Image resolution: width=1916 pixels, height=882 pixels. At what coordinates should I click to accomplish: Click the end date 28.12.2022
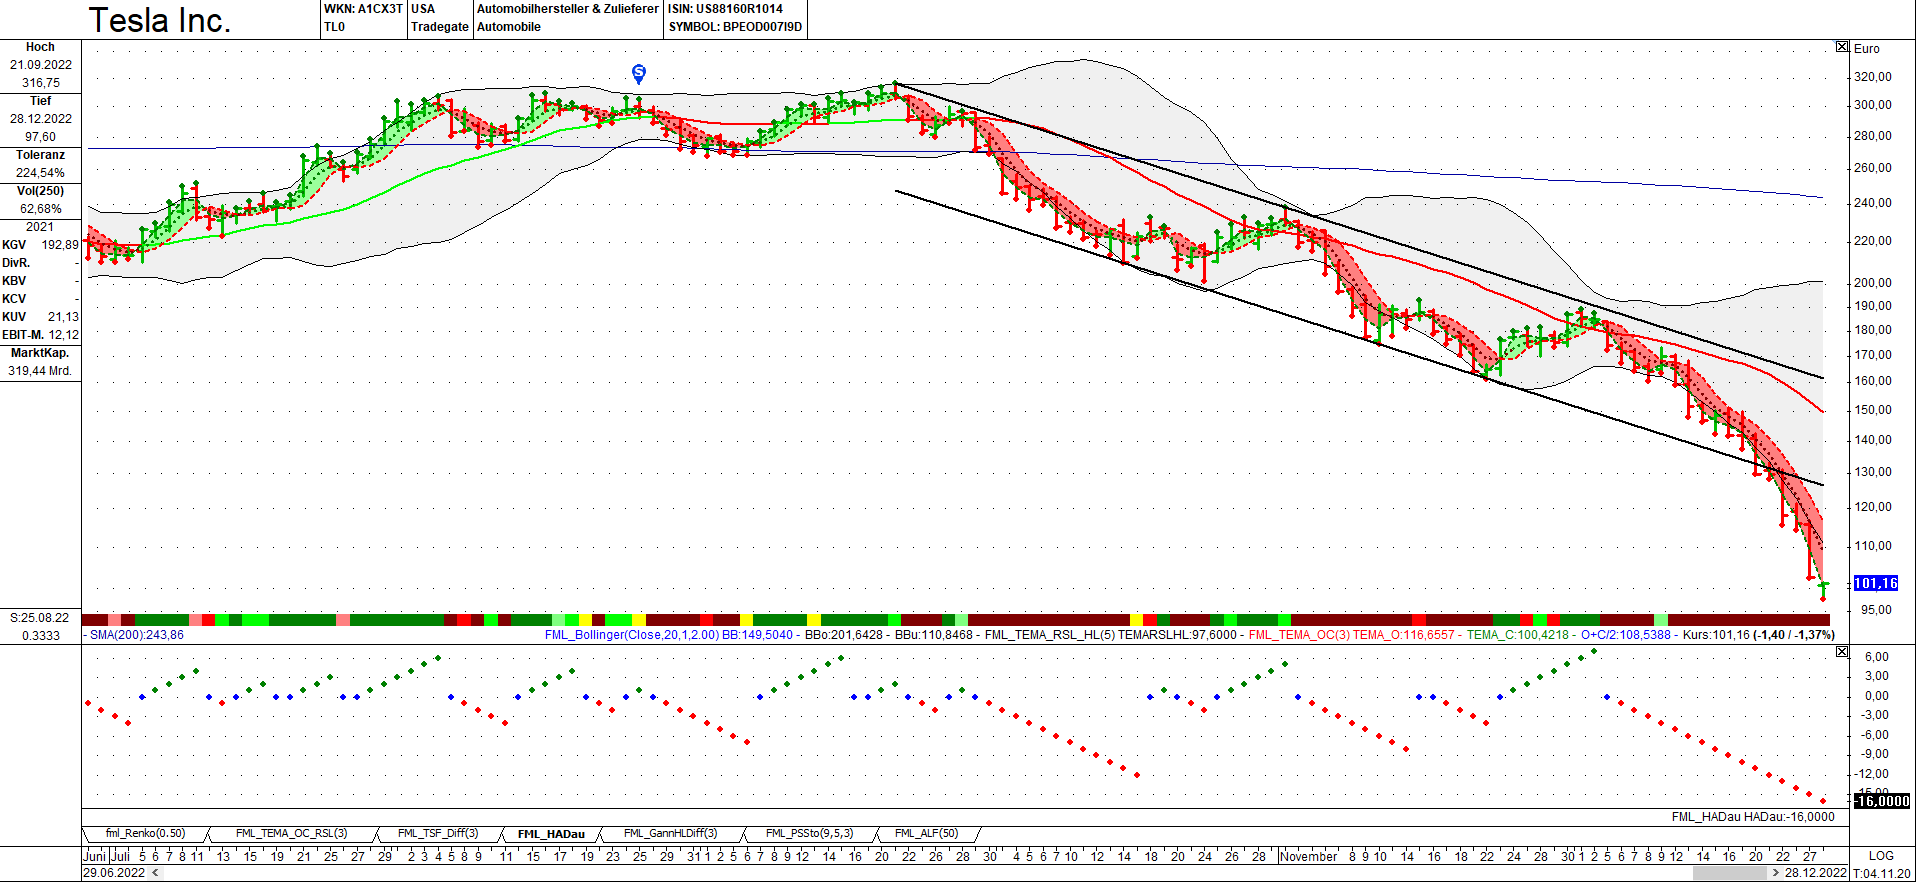(x=1816, y=873)
